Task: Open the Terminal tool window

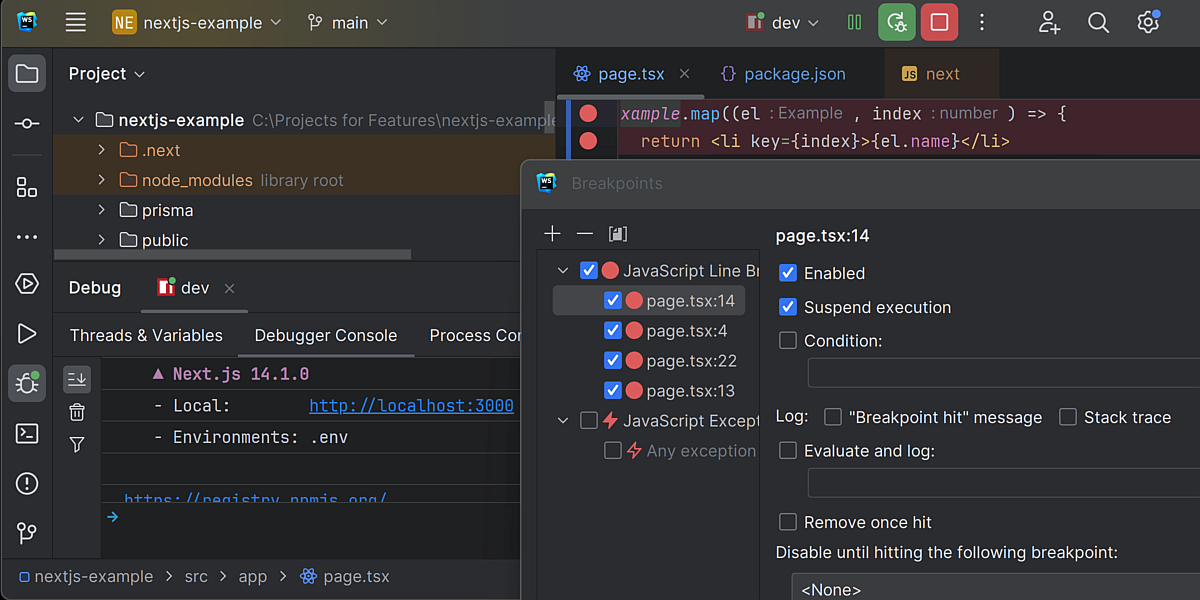Action: [27, 433]
